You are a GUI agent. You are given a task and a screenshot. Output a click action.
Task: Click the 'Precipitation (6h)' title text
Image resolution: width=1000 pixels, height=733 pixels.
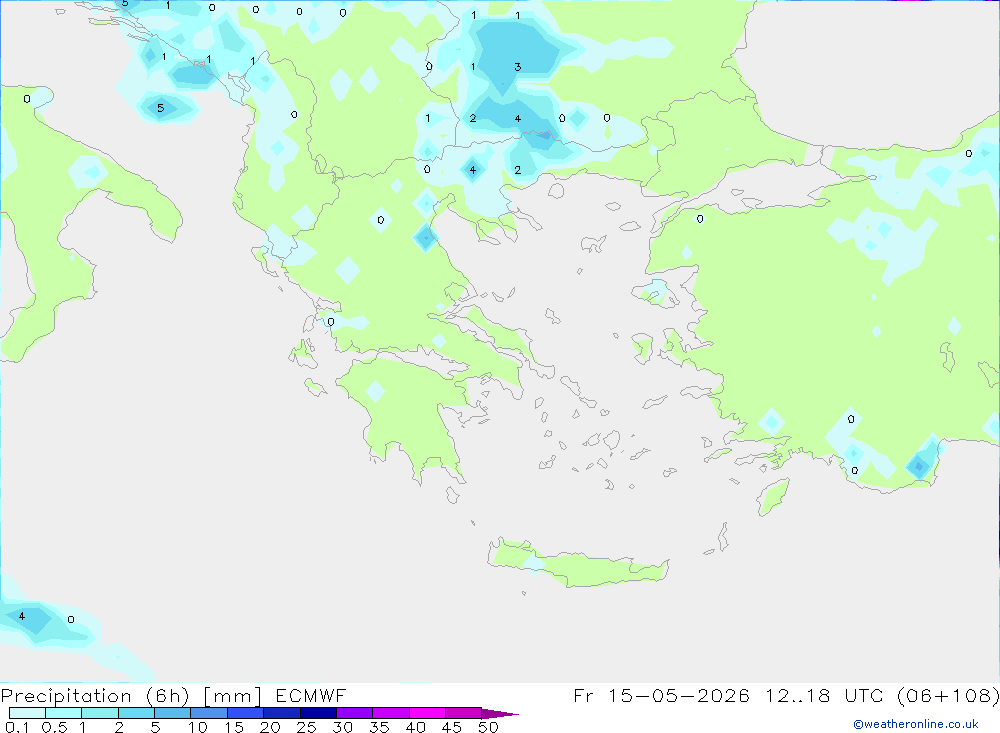(x=95, y=696)
